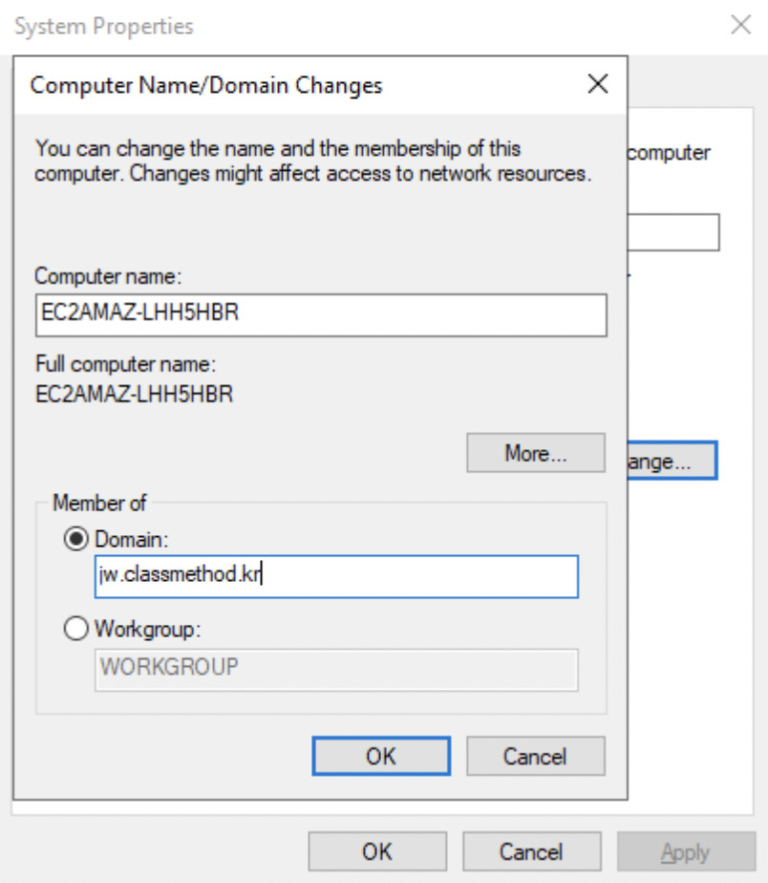Viewport: 768px width, 883px height.
Task: Click the System Properties window title
Action: (104, 26)
